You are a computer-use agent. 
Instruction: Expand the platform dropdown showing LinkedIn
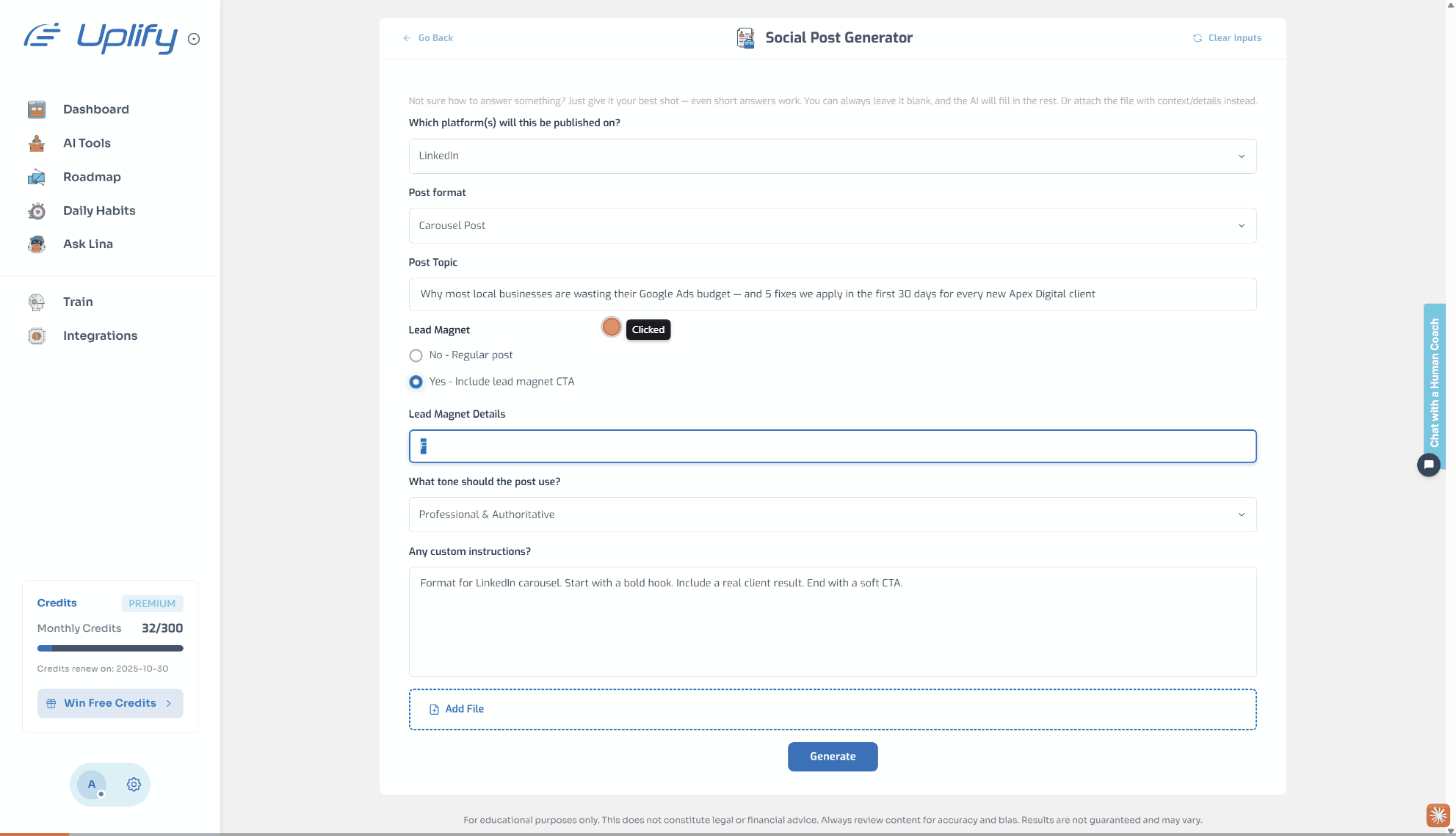coord(832,156)
